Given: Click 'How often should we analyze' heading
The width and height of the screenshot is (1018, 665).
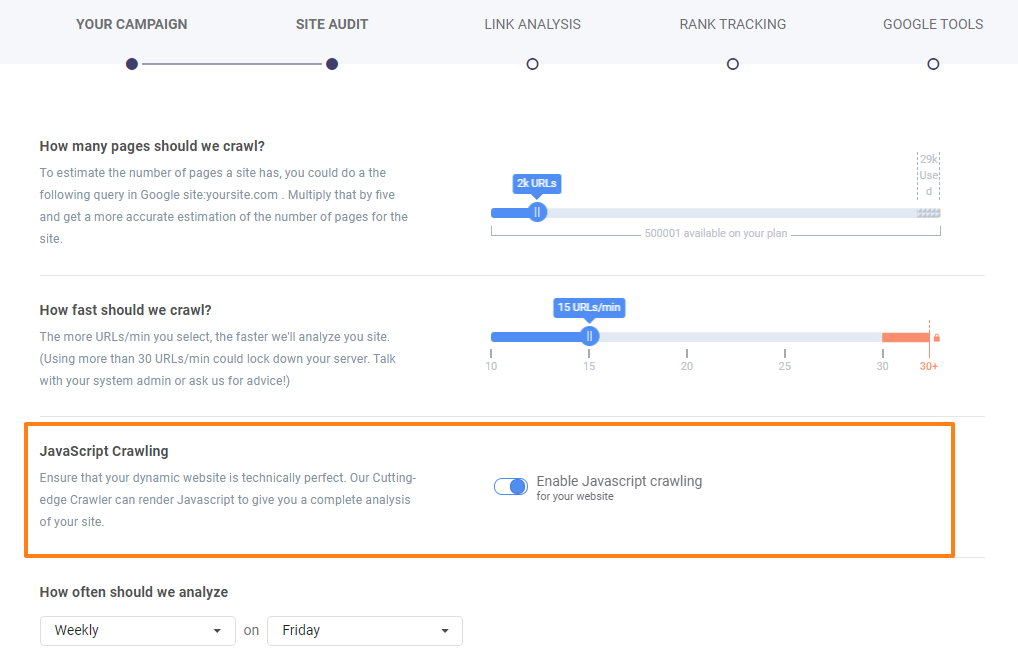Looking at the screenshot, I should (134, 592).
